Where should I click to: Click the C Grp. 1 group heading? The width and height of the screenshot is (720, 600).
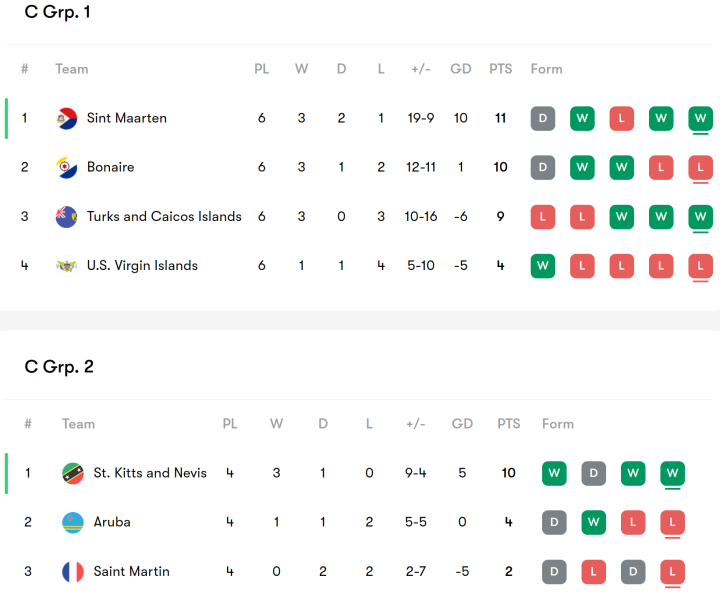pos(58,13)
